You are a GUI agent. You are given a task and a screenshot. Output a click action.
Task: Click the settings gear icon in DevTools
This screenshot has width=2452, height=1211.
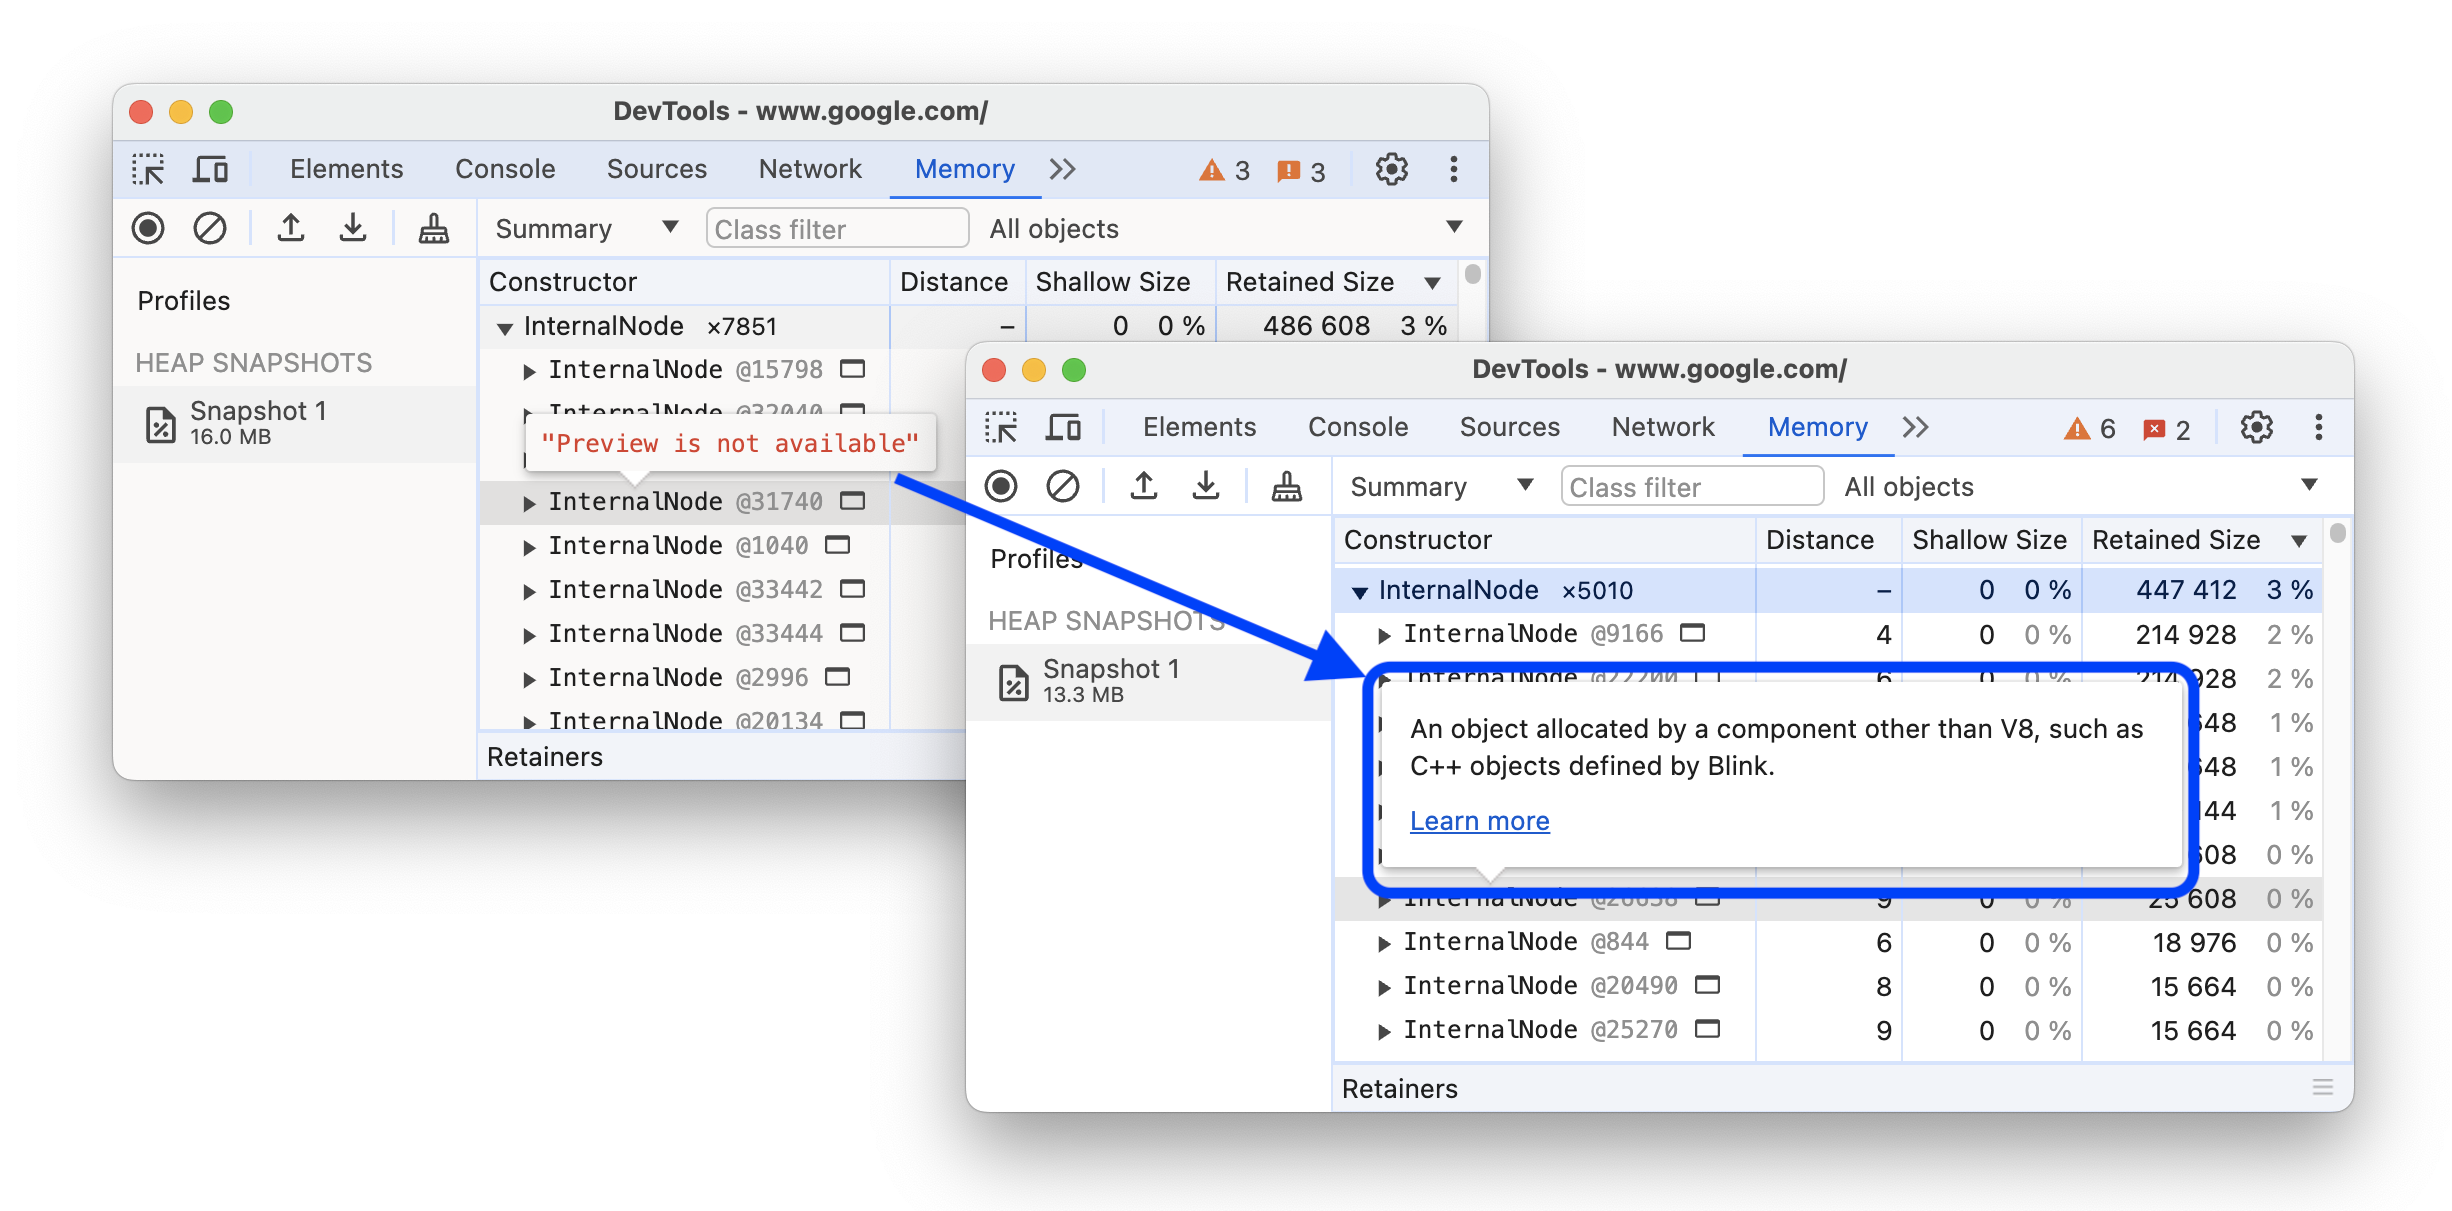click(2264, 427)
